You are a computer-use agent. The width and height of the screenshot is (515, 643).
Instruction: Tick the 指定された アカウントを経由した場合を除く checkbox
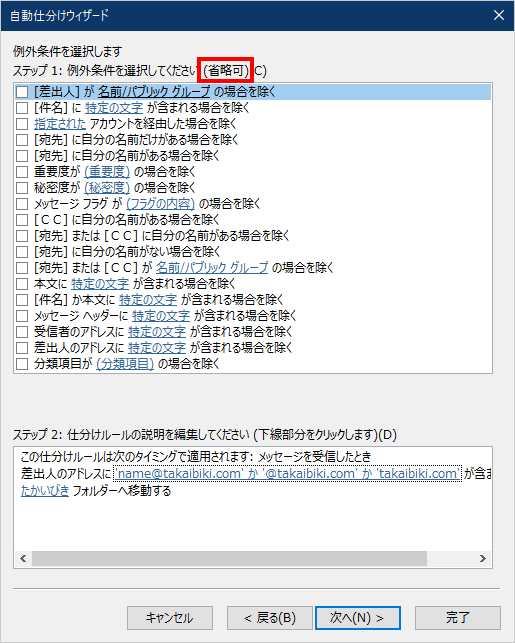tap(22, 124)
